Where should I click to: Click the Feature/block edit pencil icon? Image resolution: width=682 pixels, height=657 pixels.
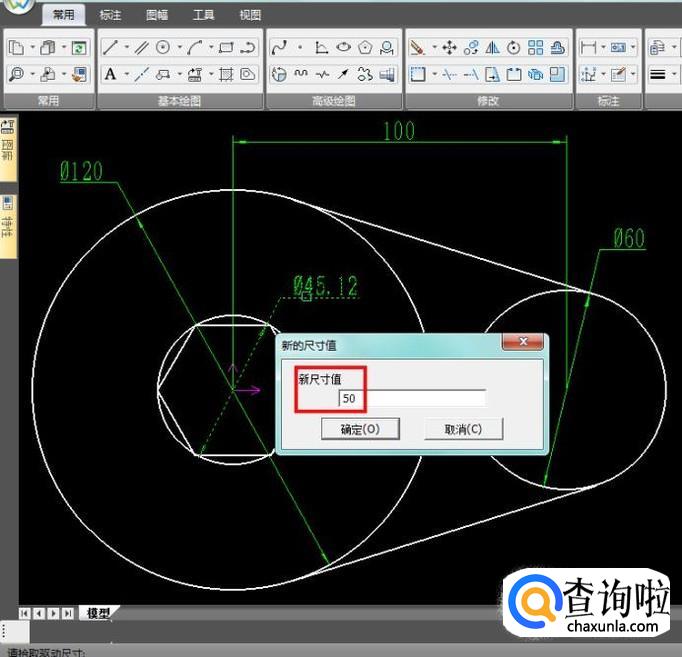[x=618, y=74]
